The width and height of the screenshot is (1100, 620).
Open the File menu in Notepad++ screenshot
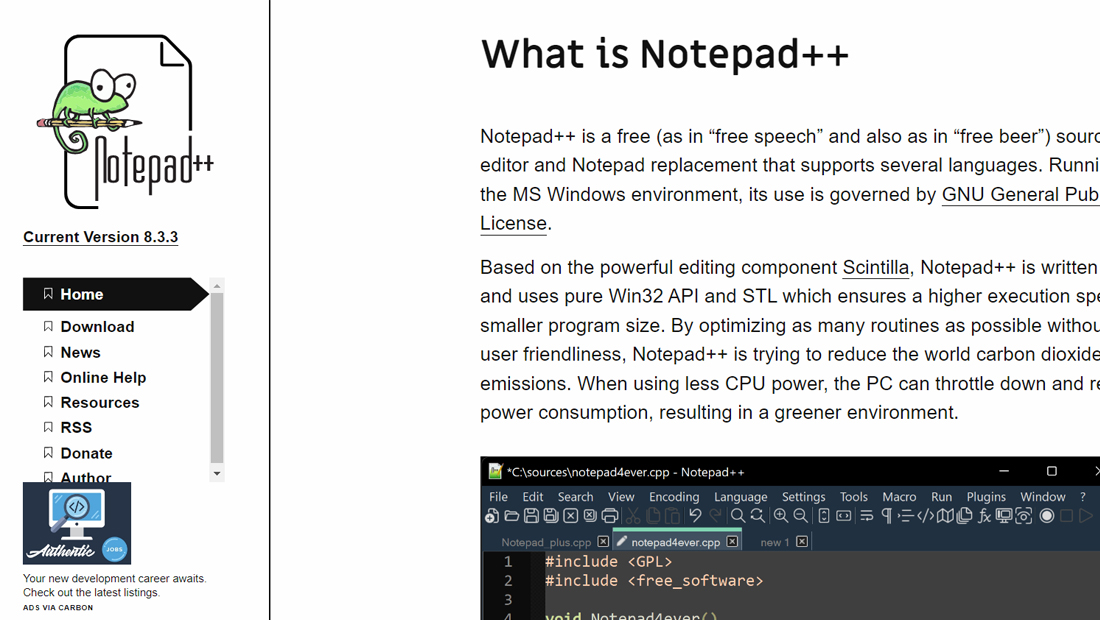click(498, 497)
